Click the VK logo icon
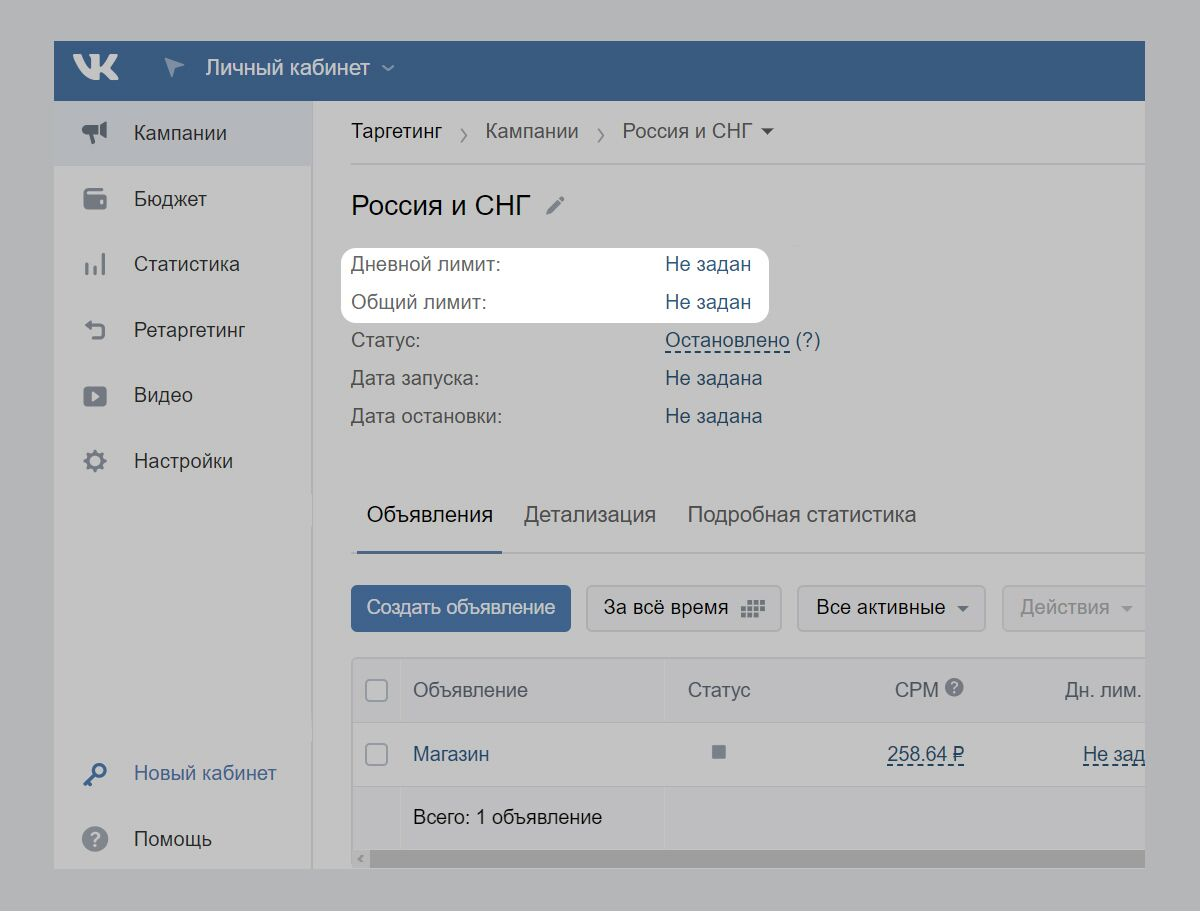This screenshot has width=1200, height=911. pyautogui.click(x=96, y=68)
